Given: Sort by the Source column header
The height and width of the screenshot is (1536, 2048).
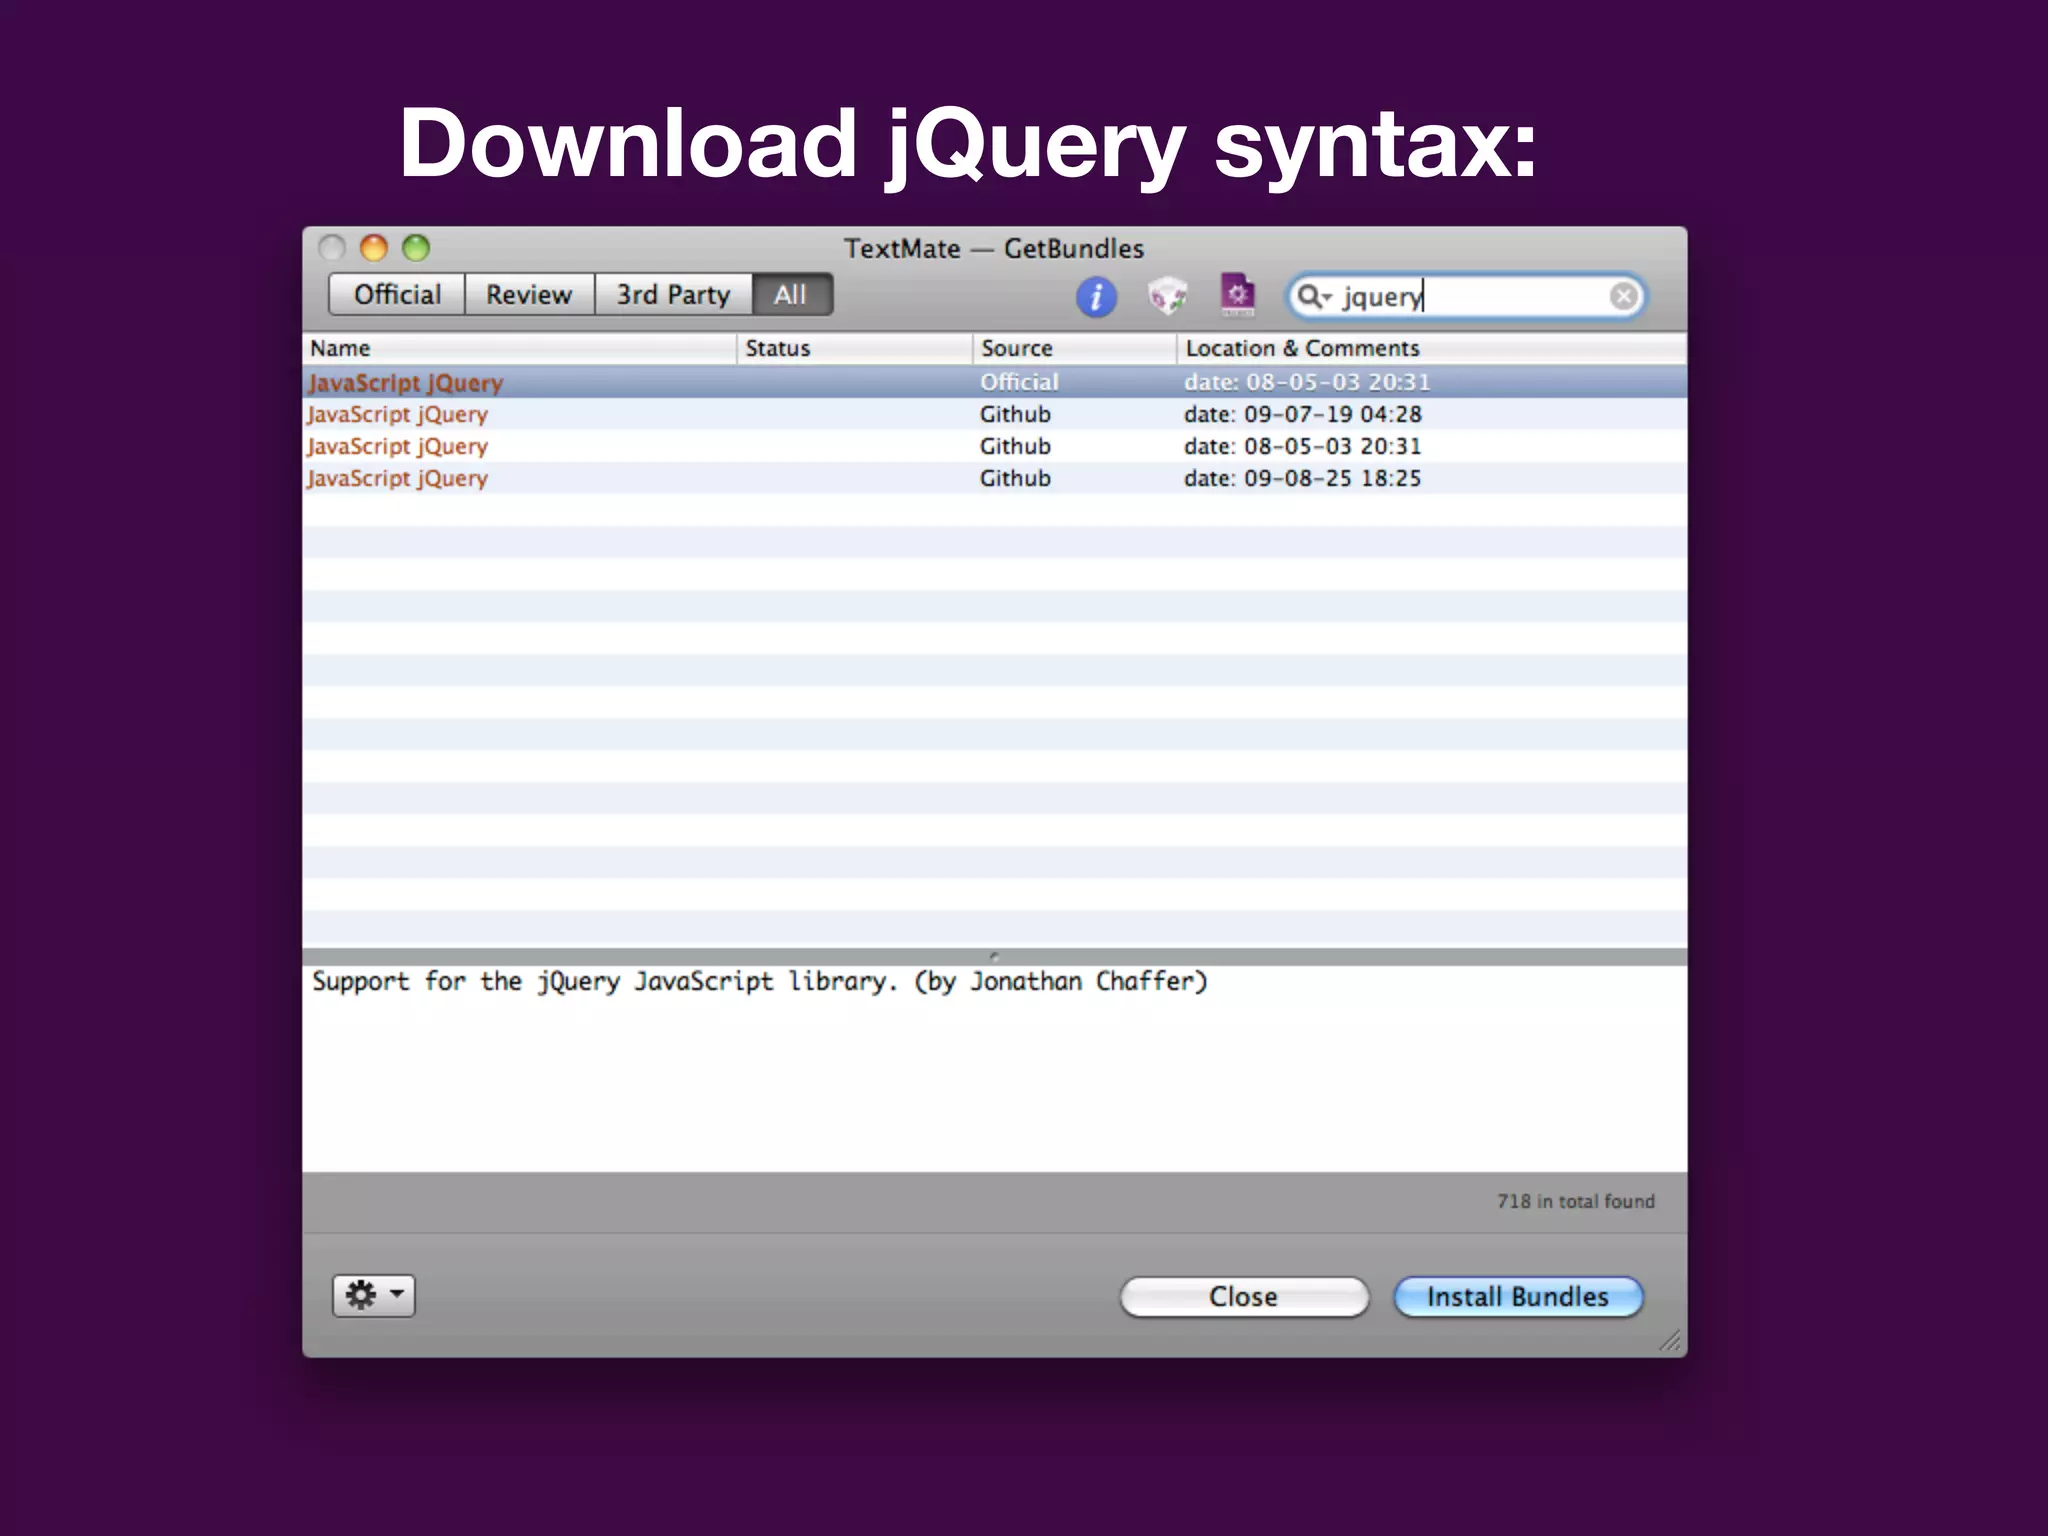Looking at the screenshot, I should pos(1074,348).
